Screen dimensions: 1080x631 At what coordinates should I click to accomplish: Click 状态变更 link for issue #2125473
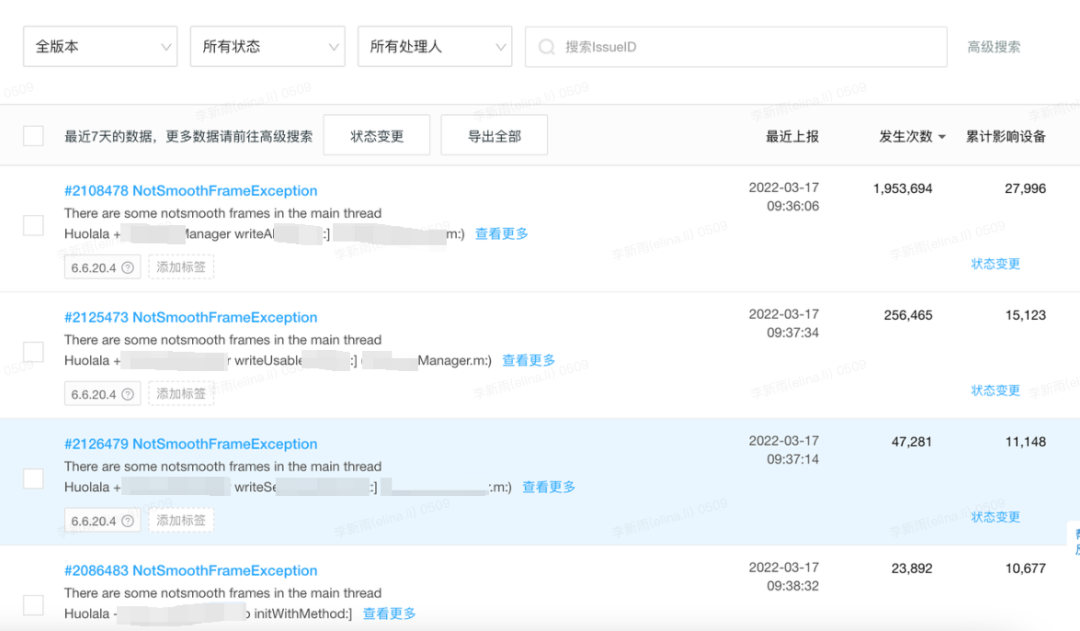pos(995,391)
